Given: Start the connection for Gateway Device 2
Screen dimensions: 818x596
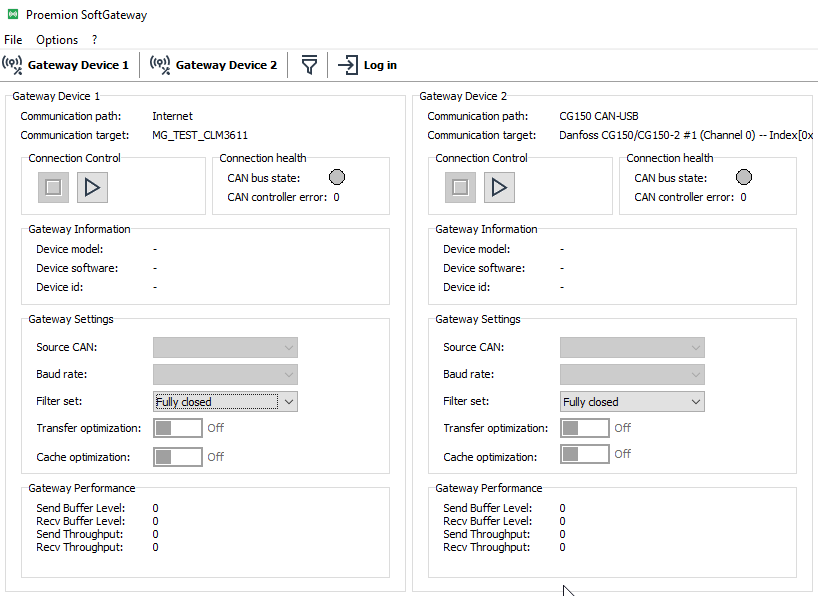Looking at the screenshot, I should click(499, 187).
